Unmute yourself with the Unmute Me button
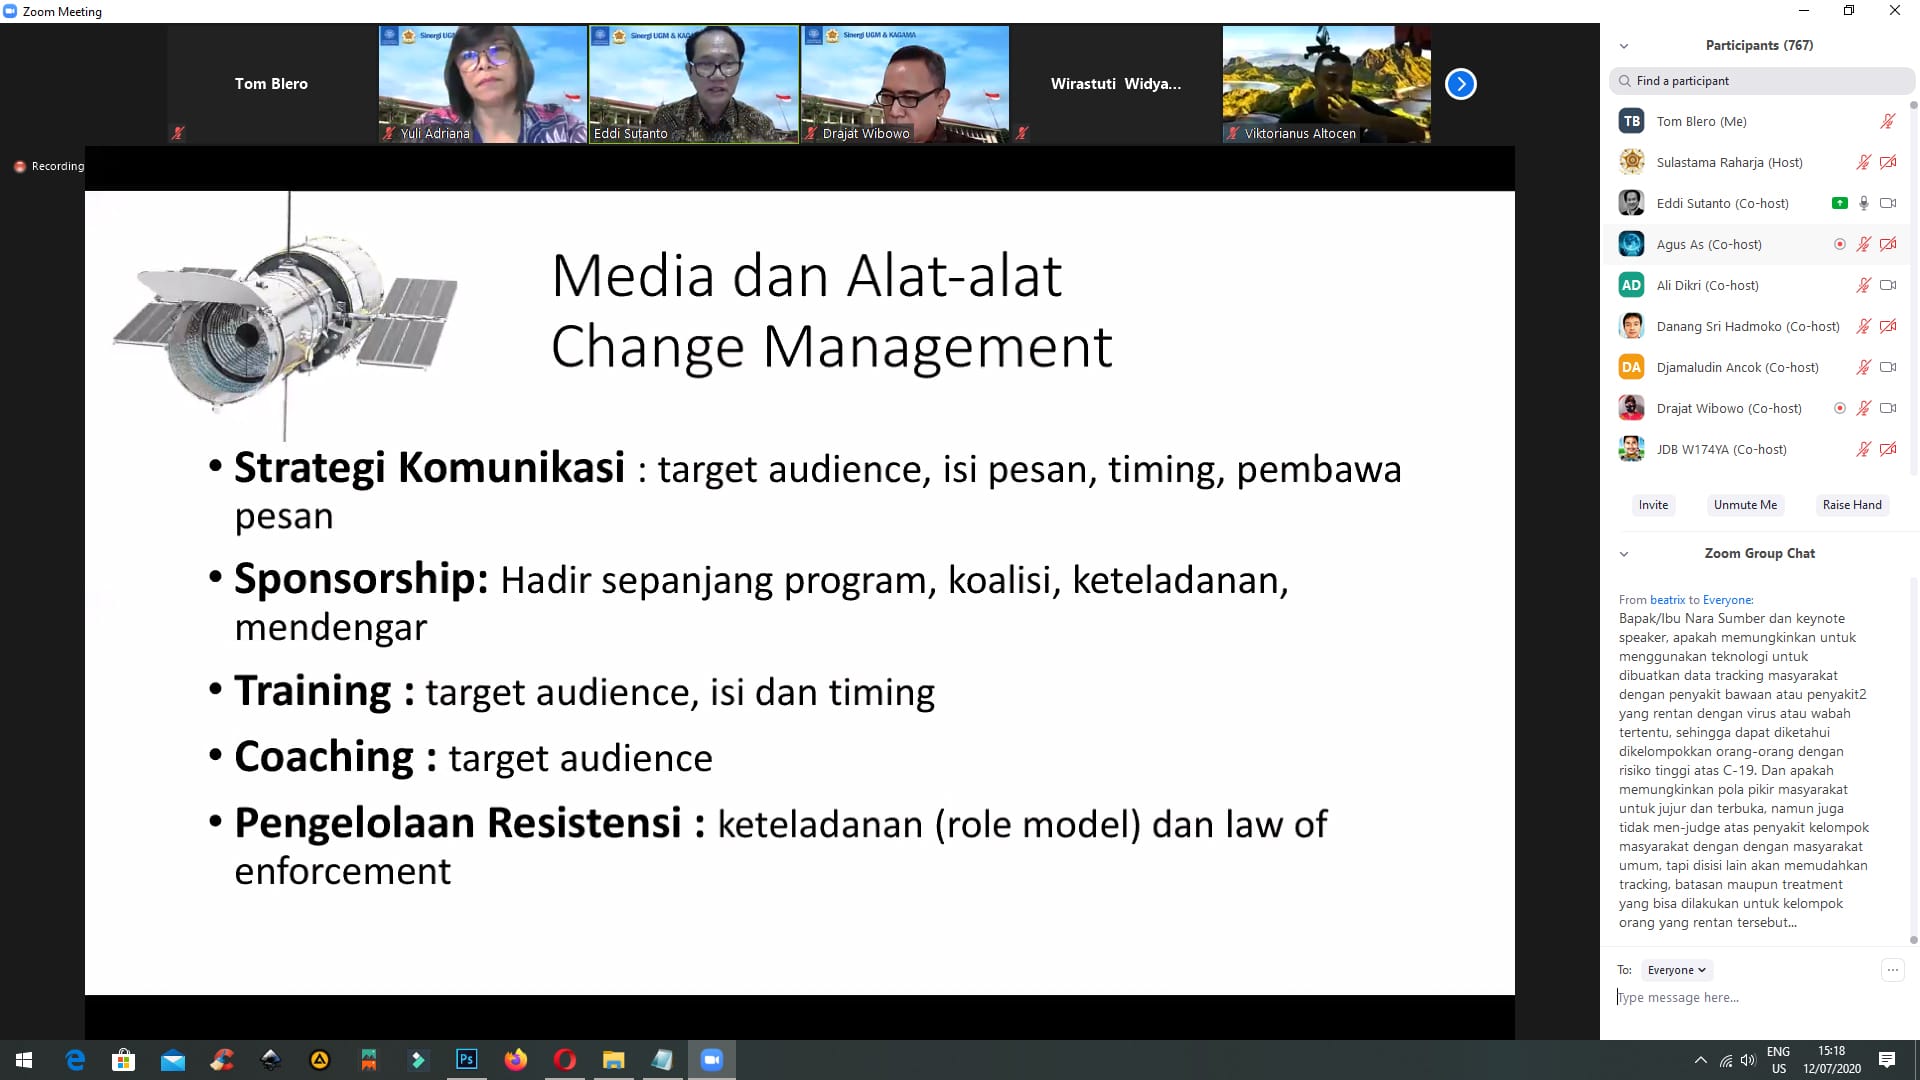This screenshot has width=1920, height=1080. click(x=1745, y=505)
